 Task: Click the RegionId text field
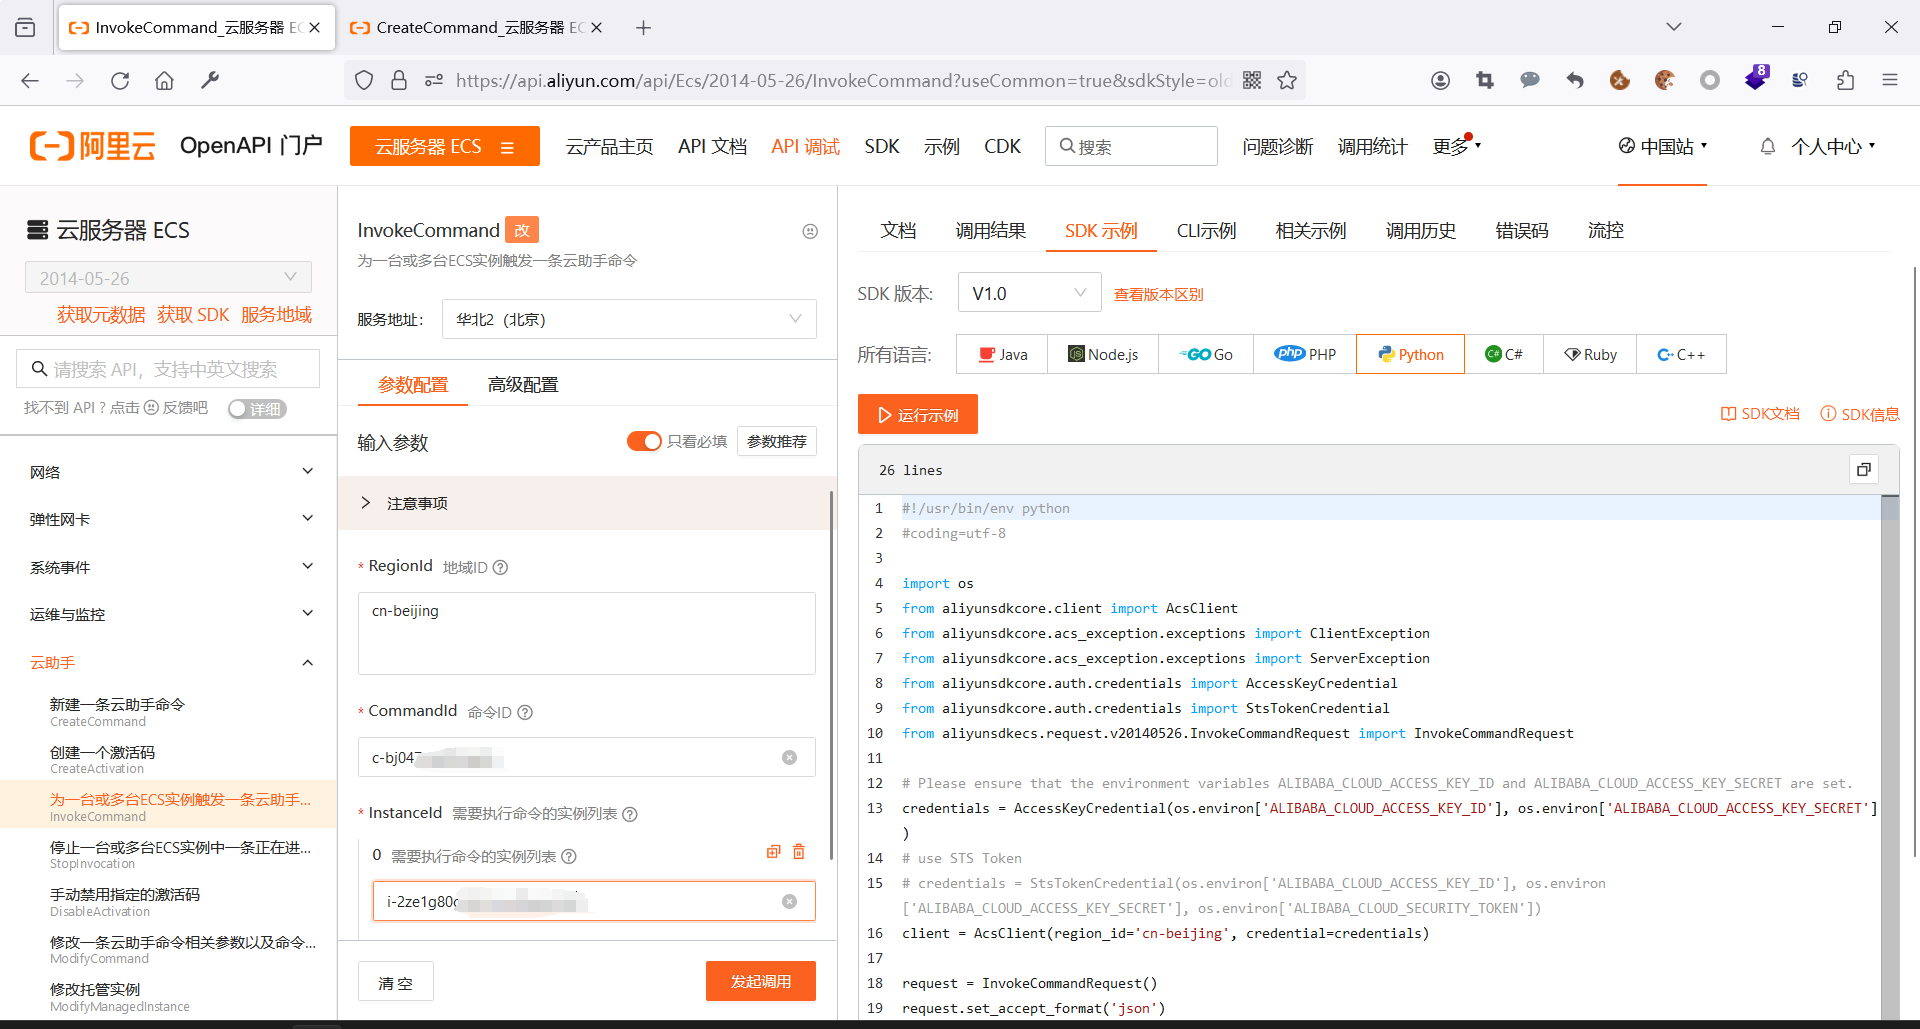pyautogui.click(x=587, y=633)
